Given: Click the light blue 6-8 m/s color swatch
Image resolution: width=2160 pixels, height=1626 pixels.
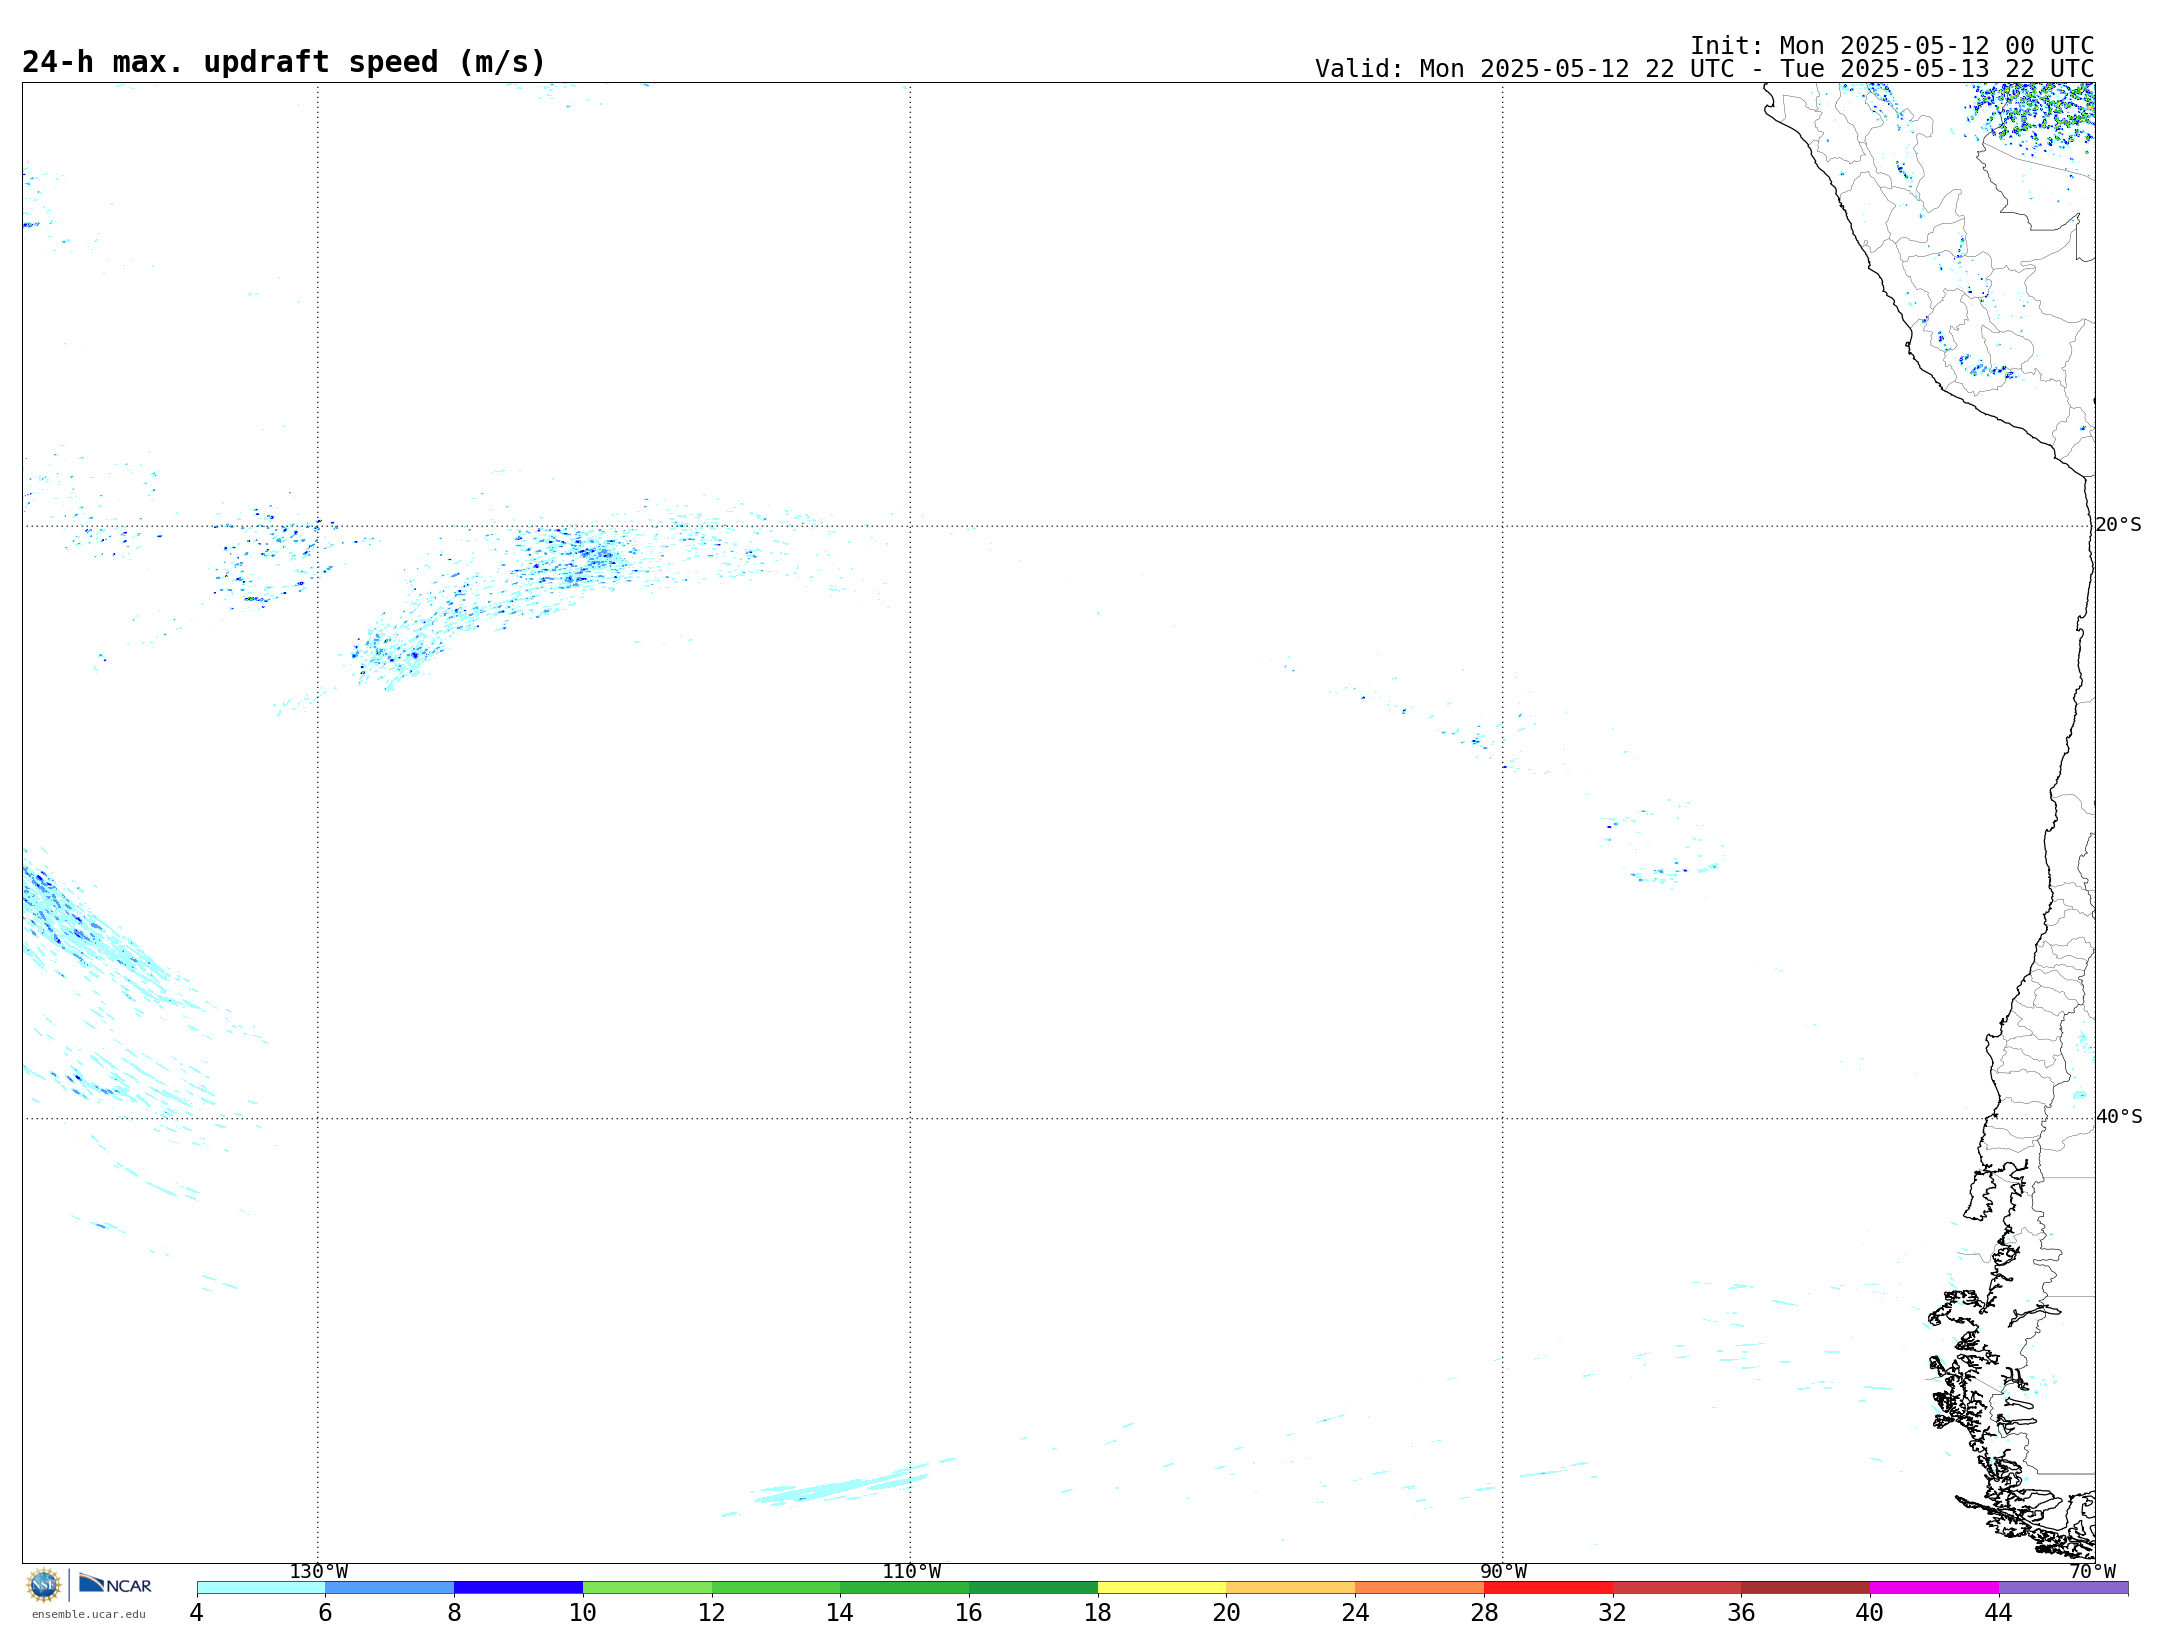Looking at the screenshot, I should coord(390,1588).
